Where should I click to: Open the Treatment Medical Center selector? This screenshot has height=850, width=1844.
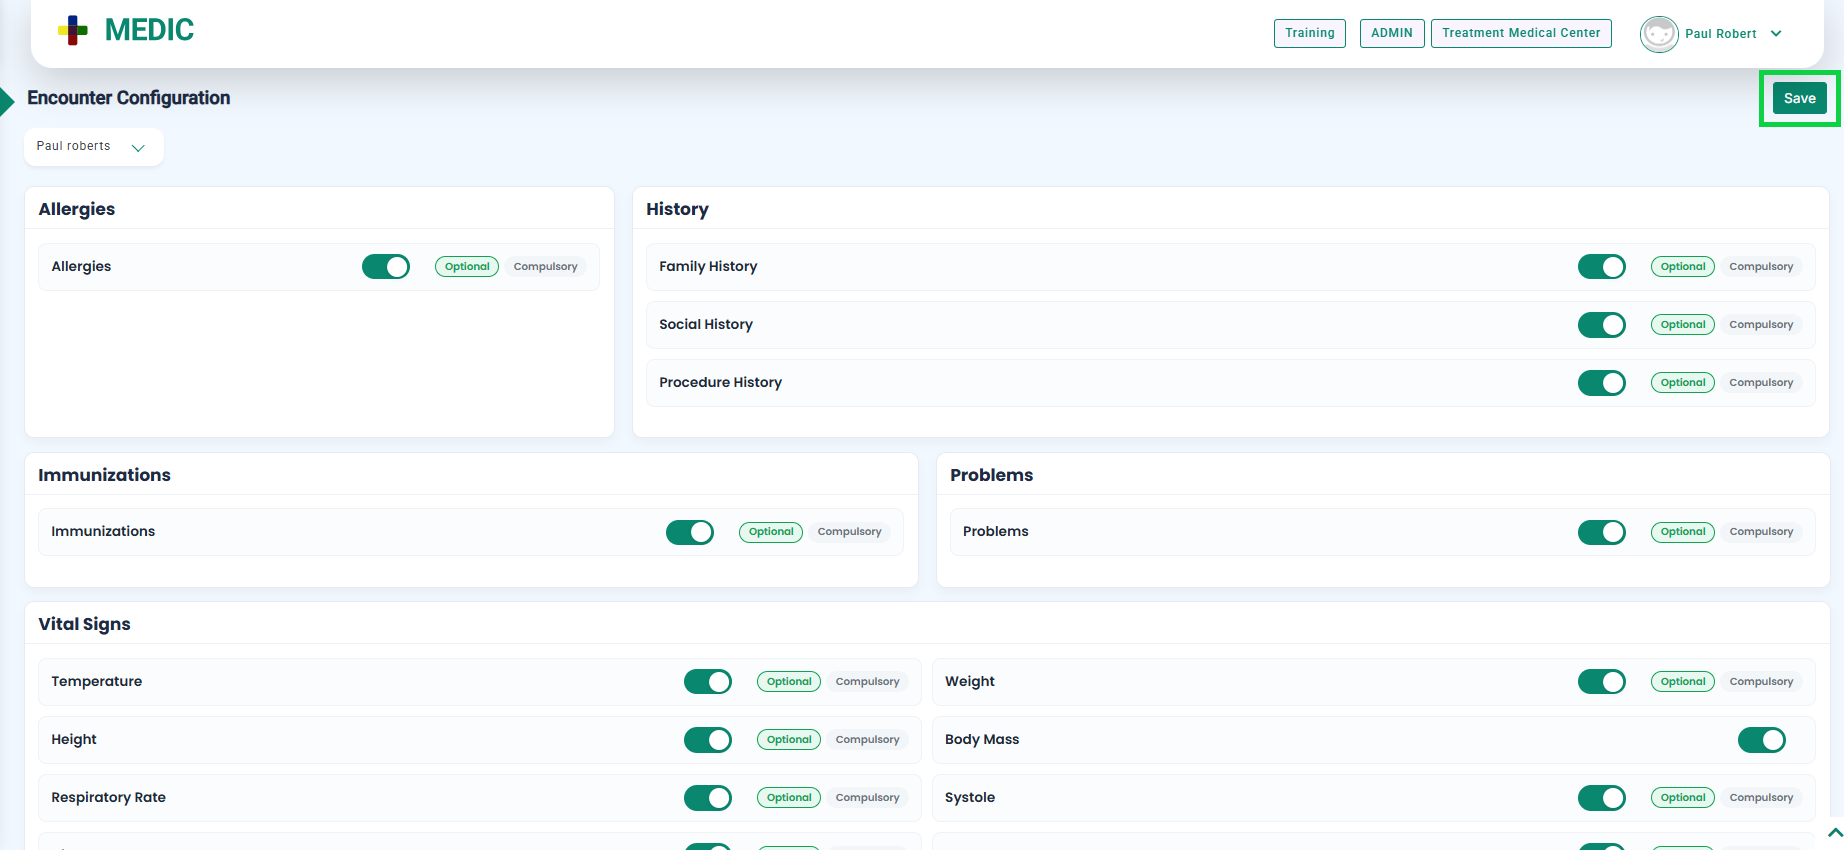click(1520, 33)
